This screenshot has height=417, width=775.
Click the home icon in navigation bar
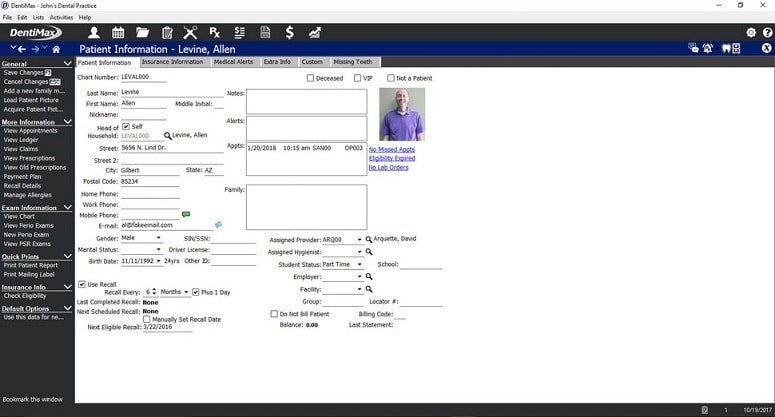point(56,49)
